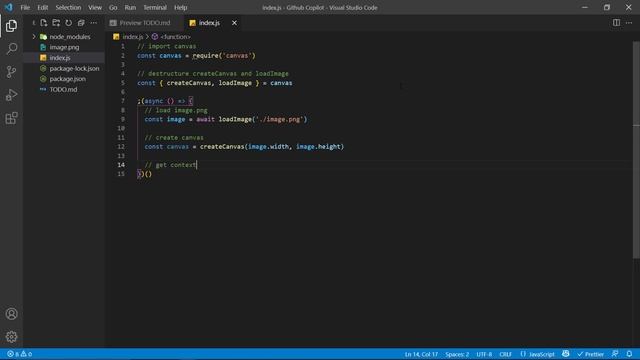This screenshot has height=360, width=640.
Task: Click index.js in the breadcrumb
Action: point(133,37)
